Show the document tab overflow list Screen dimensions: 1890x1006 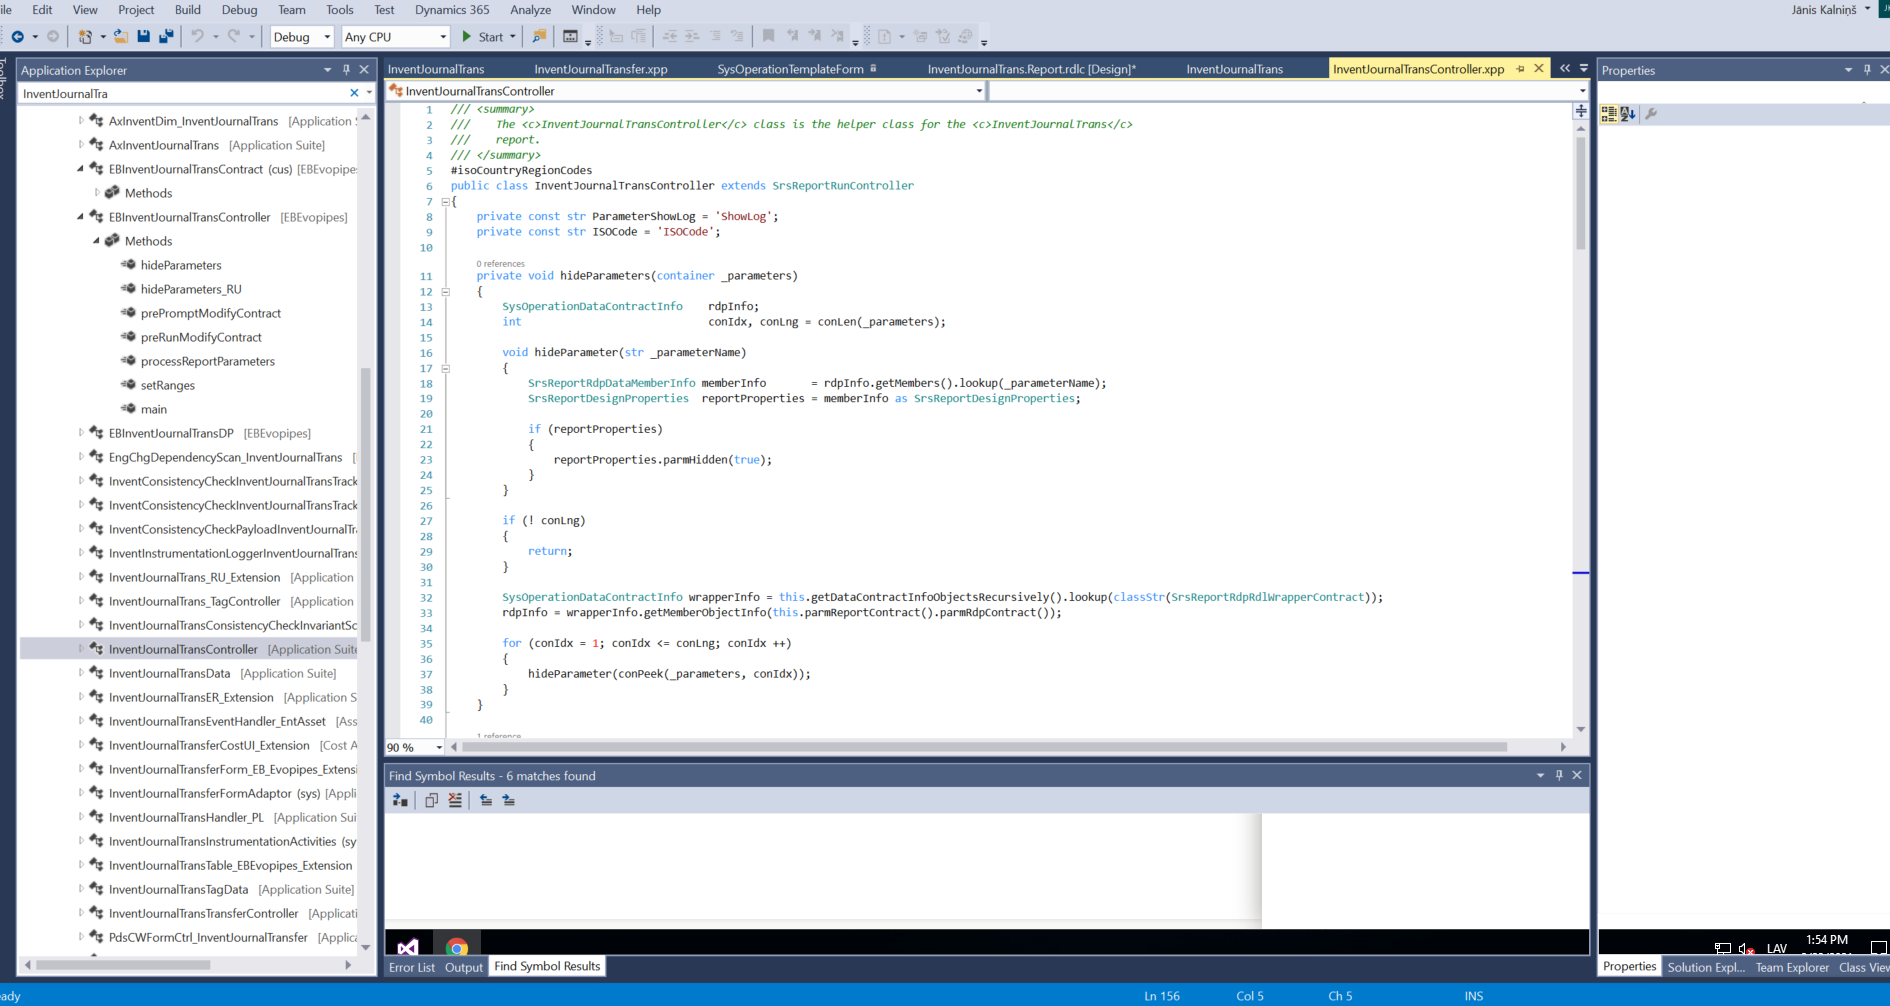(1584, 69)
